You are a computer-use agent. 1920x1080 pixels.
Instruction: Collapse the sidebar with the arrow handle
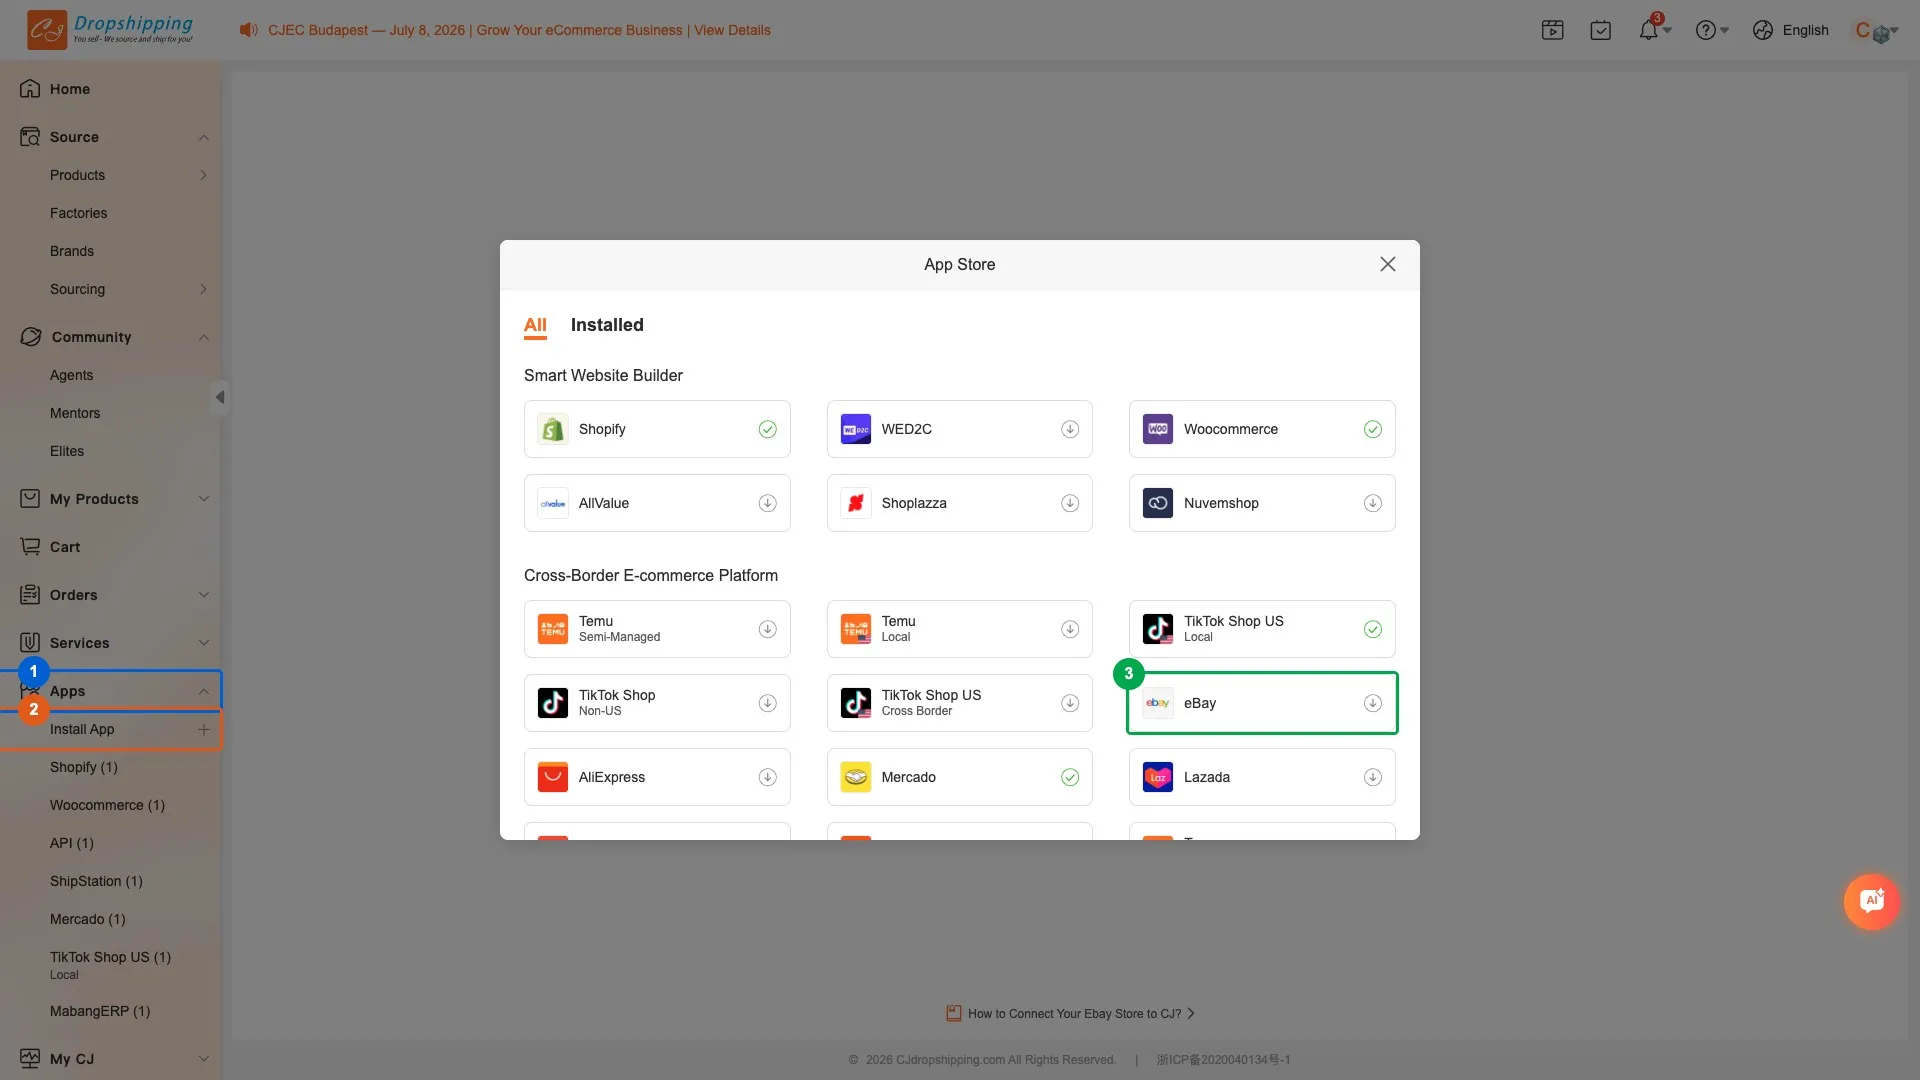(x=220, y=397)
